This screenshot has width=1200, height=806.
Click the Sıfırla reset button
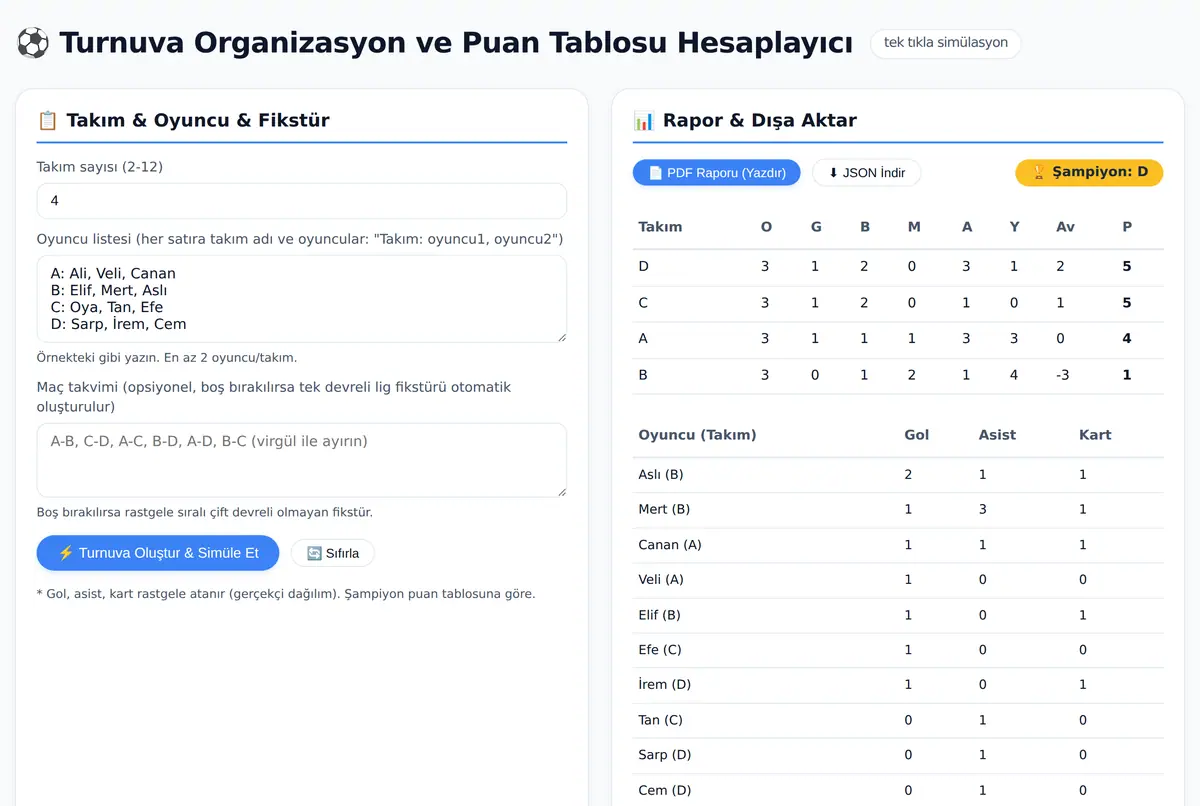tap(333, 553)
